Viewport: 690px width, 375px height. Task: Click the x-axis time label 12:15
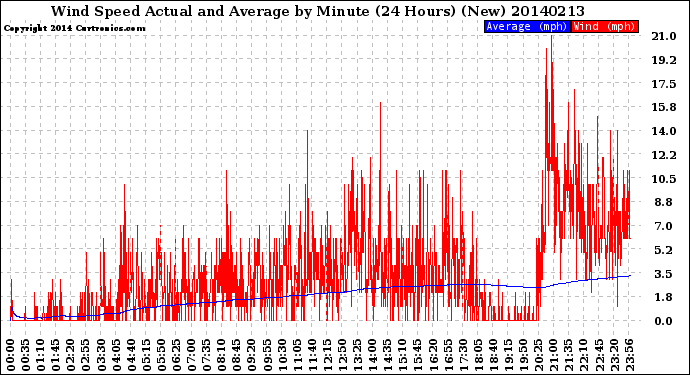[x=327, y=355]
